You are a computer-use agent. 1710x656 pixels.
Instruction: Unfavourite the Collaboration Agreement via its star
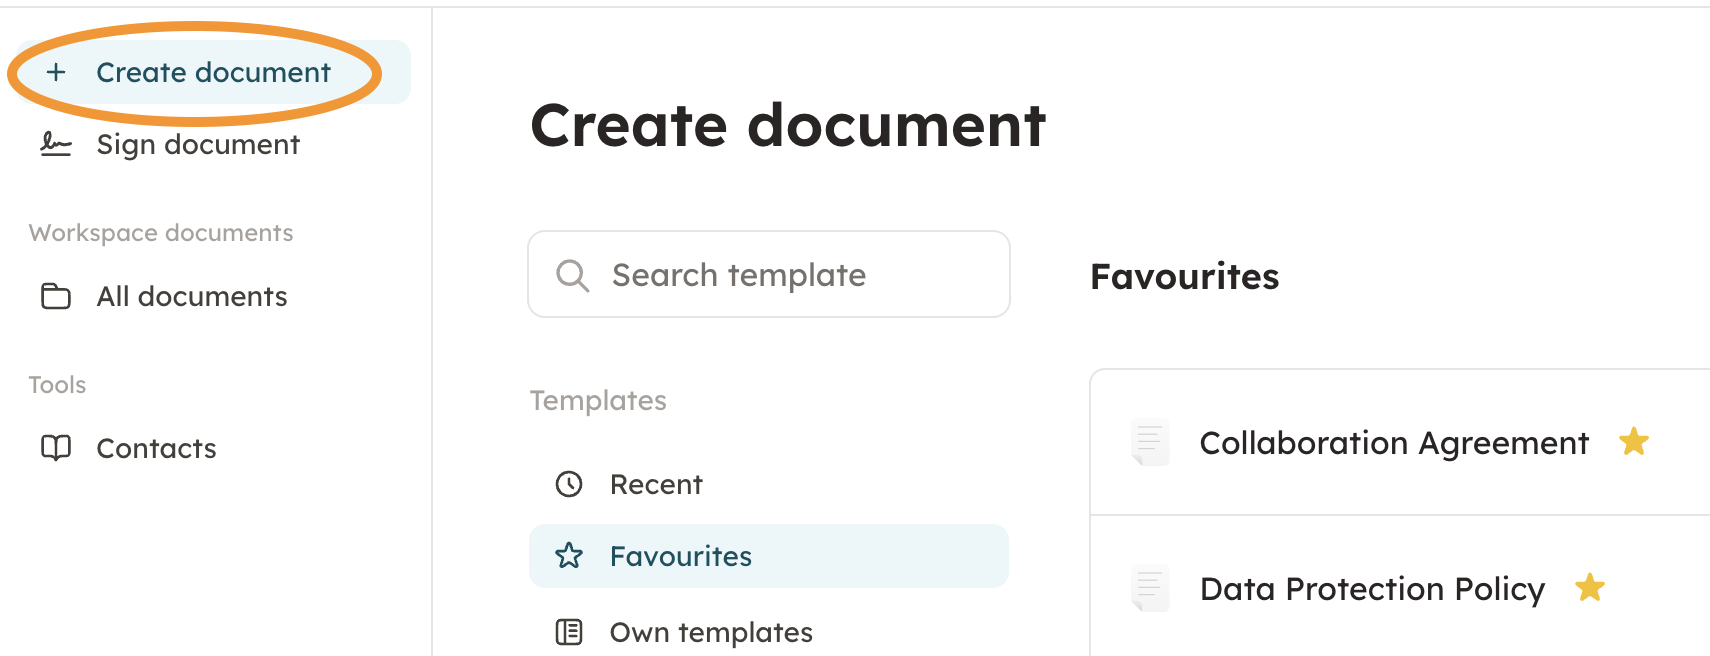[x=1634, y=441]
